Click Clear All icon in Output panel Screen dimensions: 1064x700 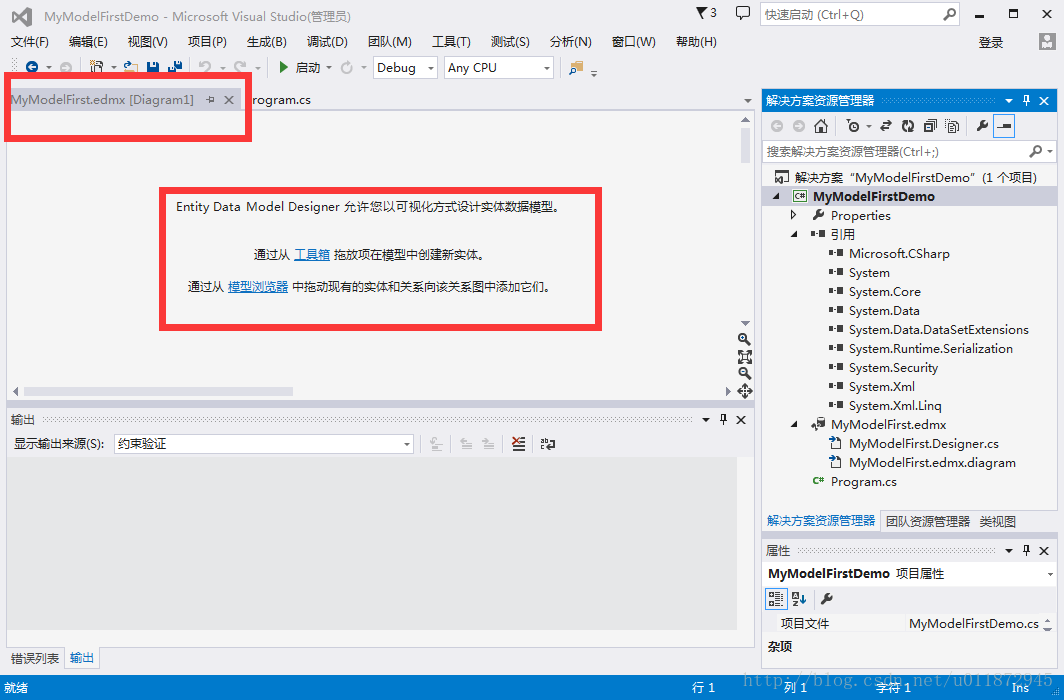(518, 444)
